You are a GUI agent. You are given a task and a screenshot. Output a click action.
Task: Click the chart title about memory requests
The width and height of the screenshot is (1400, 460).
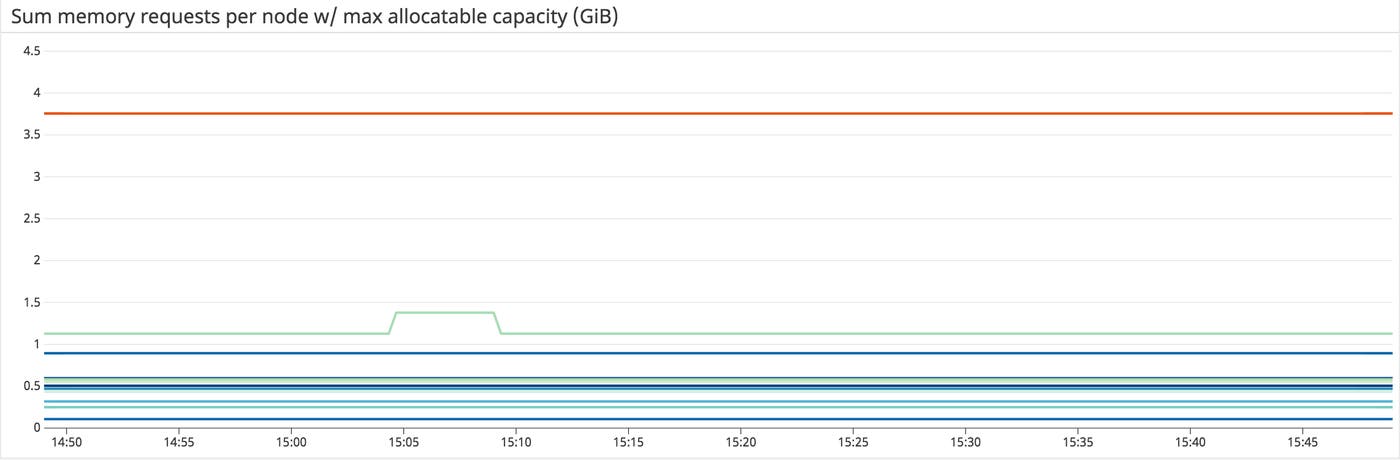(314, 16)
